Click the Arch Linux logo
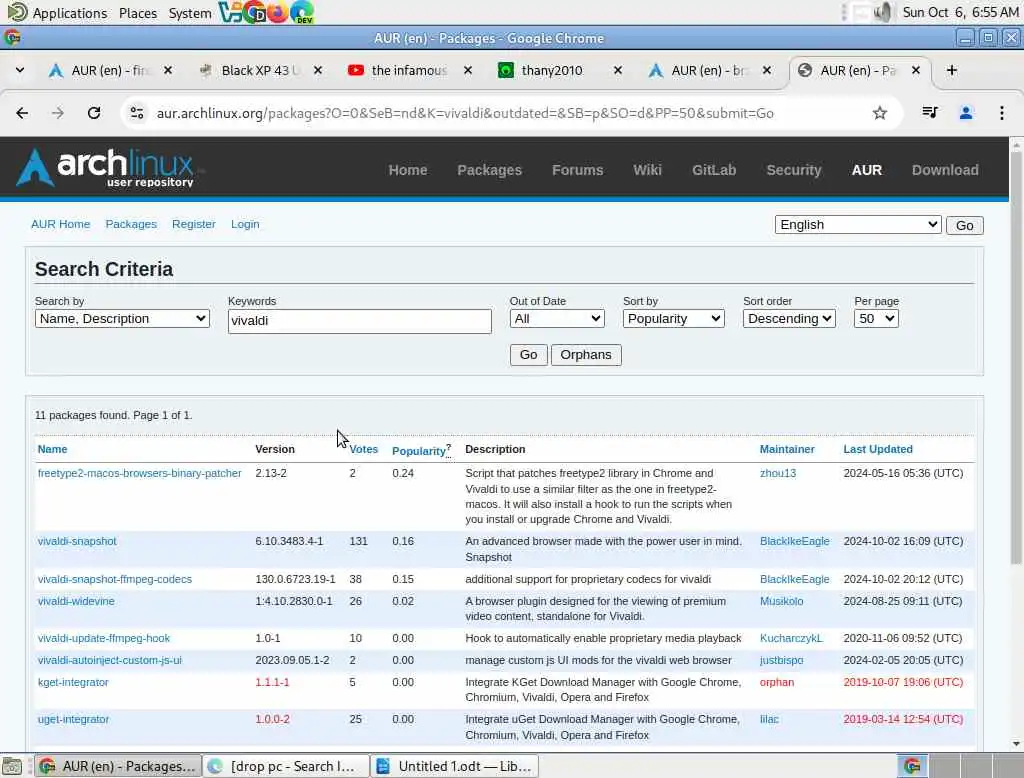 tap(106, 168)
